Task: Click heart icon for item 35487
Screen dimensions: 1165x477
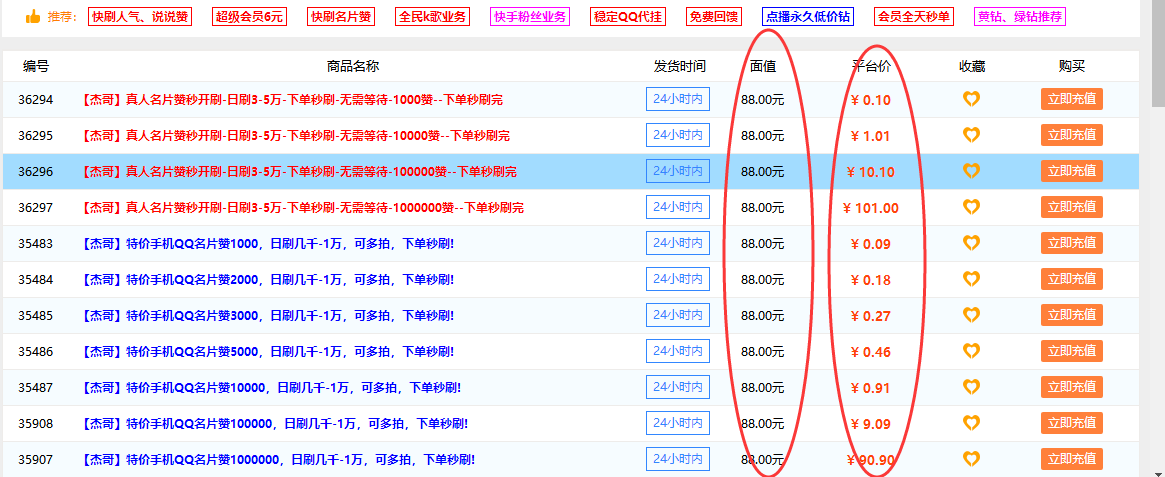Action: pyautogui.click(x=971, y=387)
